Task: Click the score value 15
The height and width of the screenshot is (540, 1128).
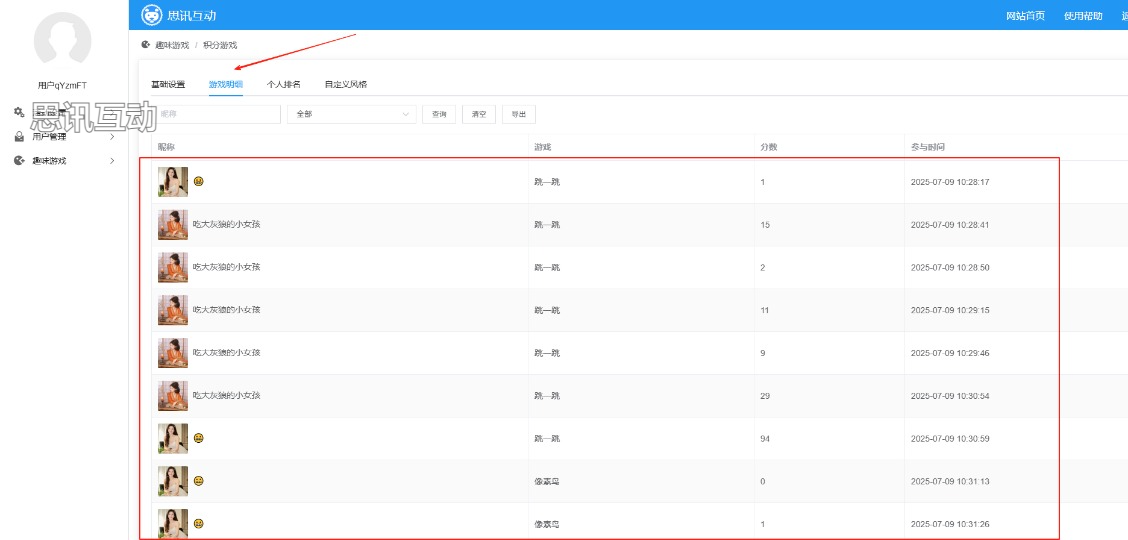Action: click(765, 225)
